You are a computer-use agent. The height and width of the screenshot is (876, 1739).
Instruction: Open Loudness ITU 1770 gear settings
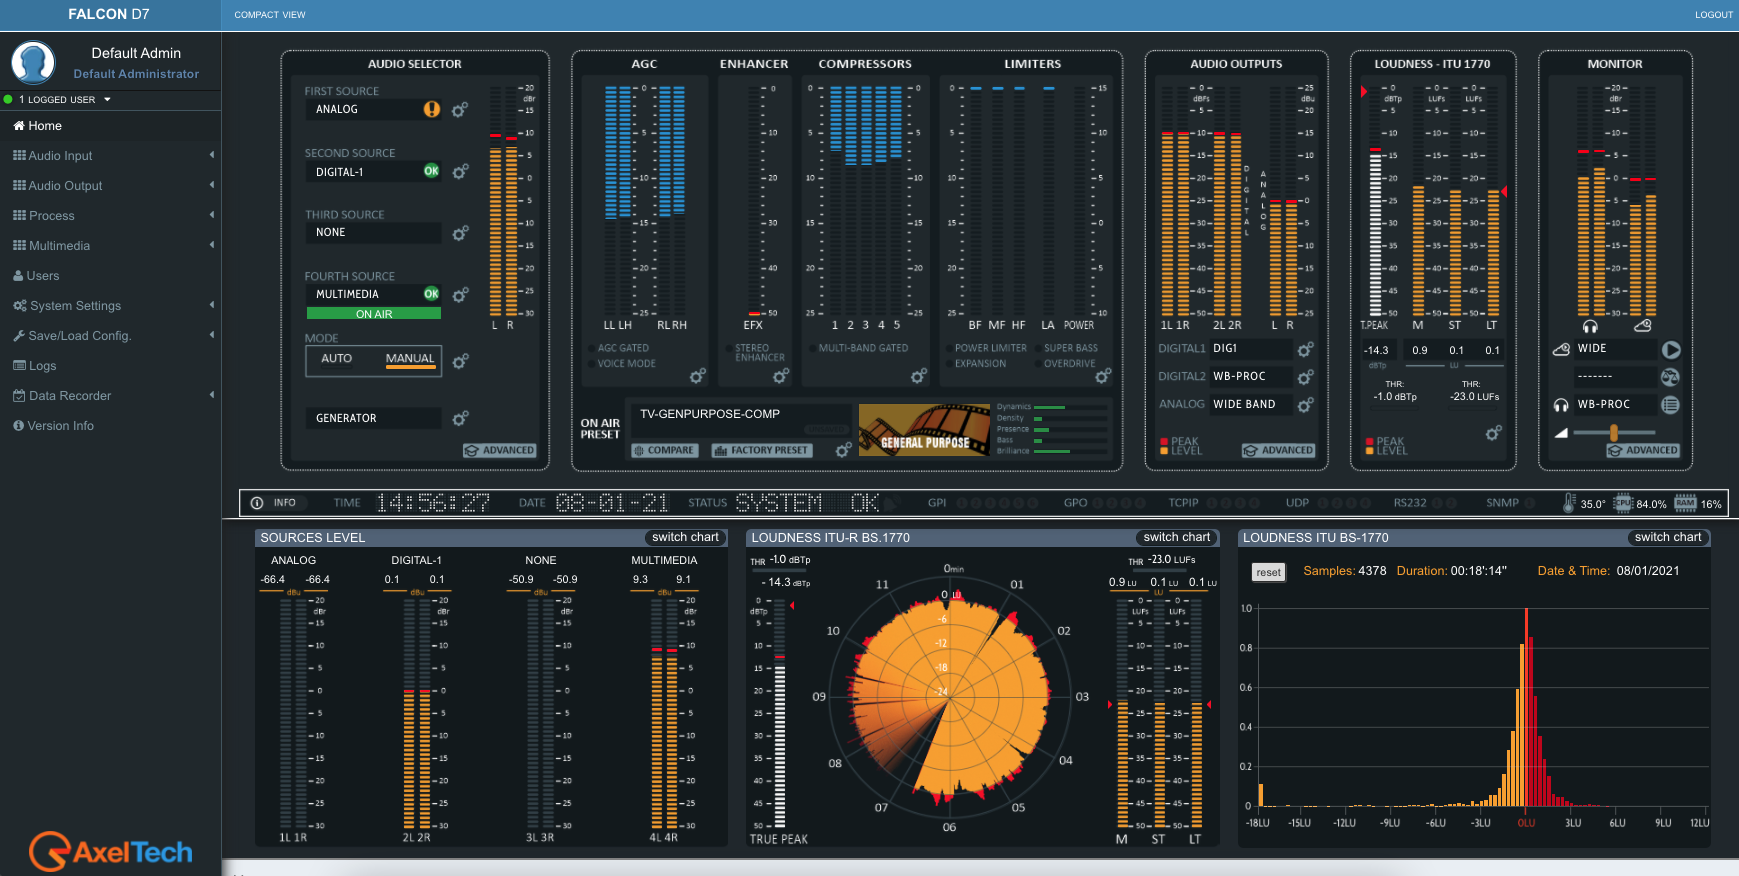pyautogui.click(x=1493, y=433)
